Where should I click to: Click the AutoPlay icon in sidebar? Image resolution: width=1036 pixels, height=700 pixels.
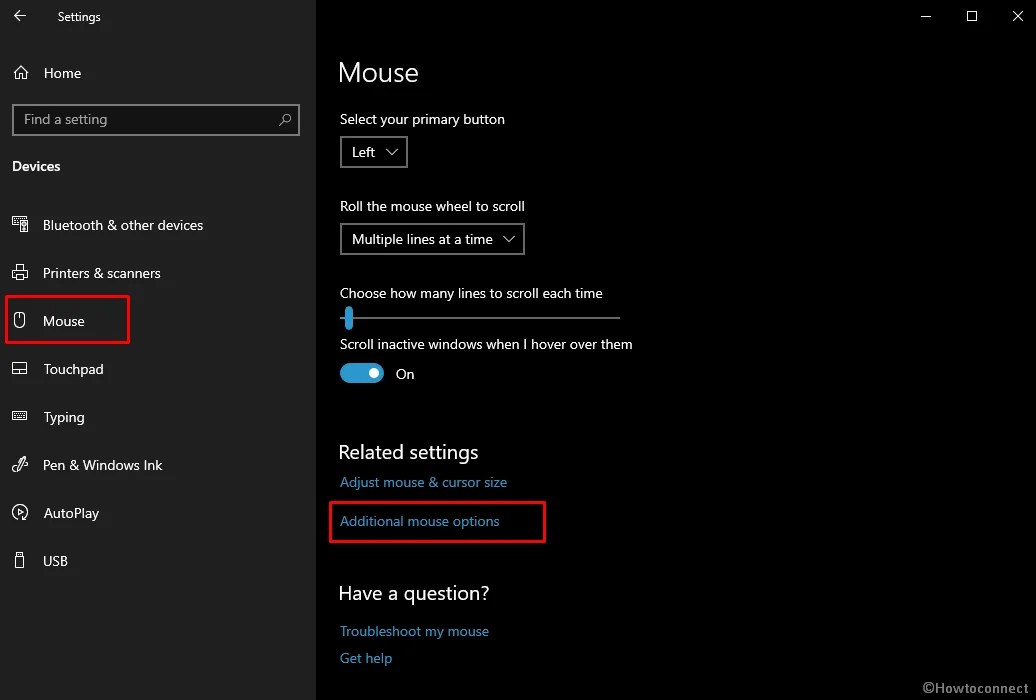coord(20,513)
